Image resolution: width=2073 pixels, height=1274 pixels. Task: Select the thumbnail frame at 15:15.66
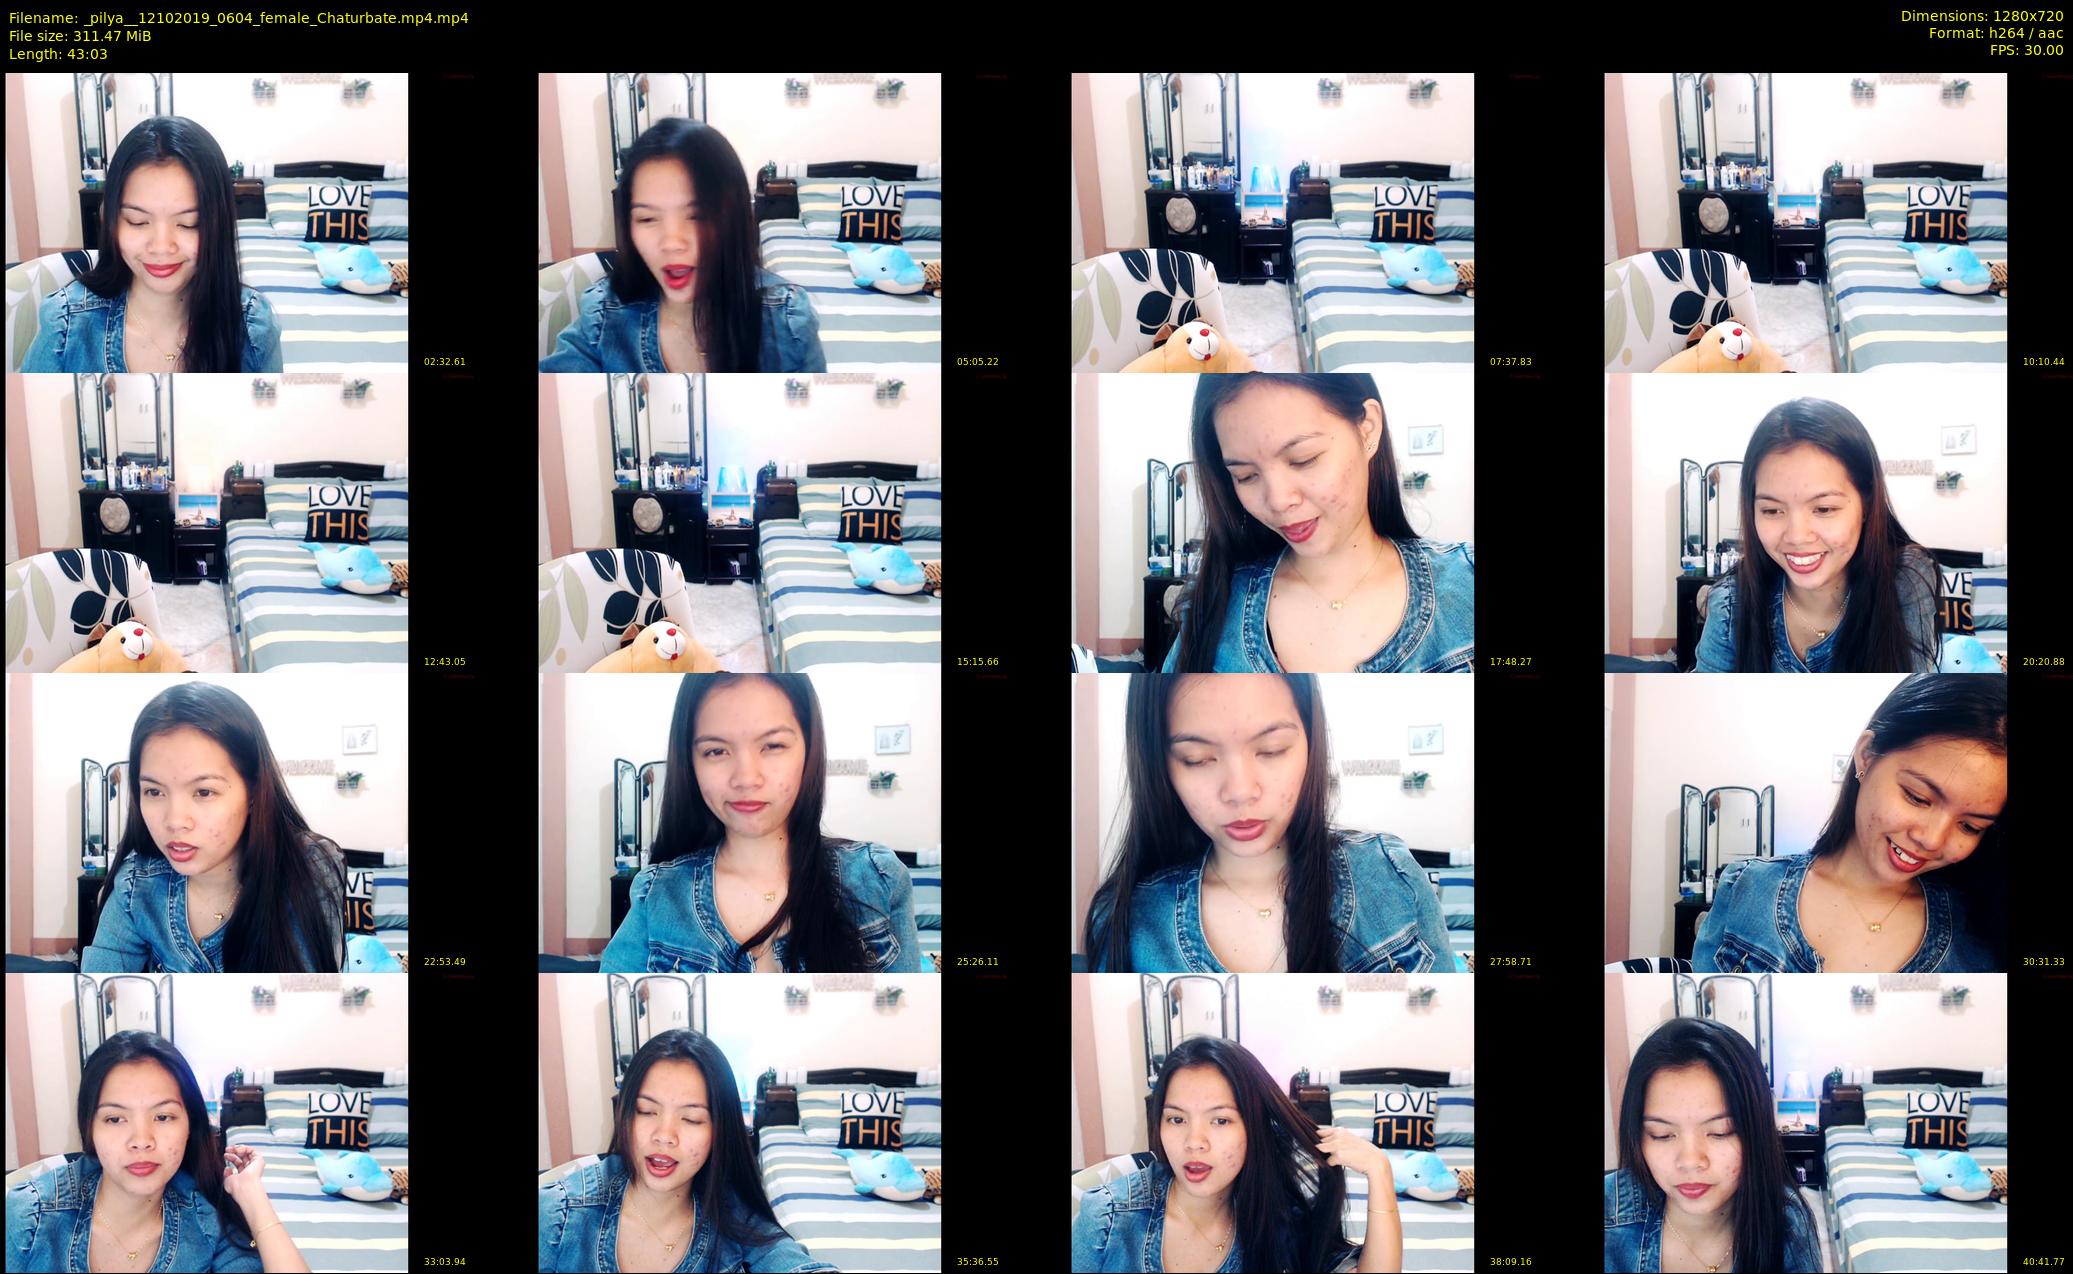point(740,523)
